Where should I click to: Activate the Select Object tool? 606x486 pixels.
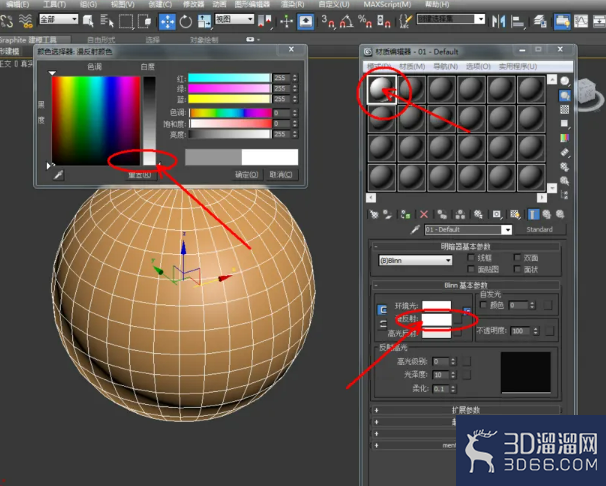(x=88, y=21)
